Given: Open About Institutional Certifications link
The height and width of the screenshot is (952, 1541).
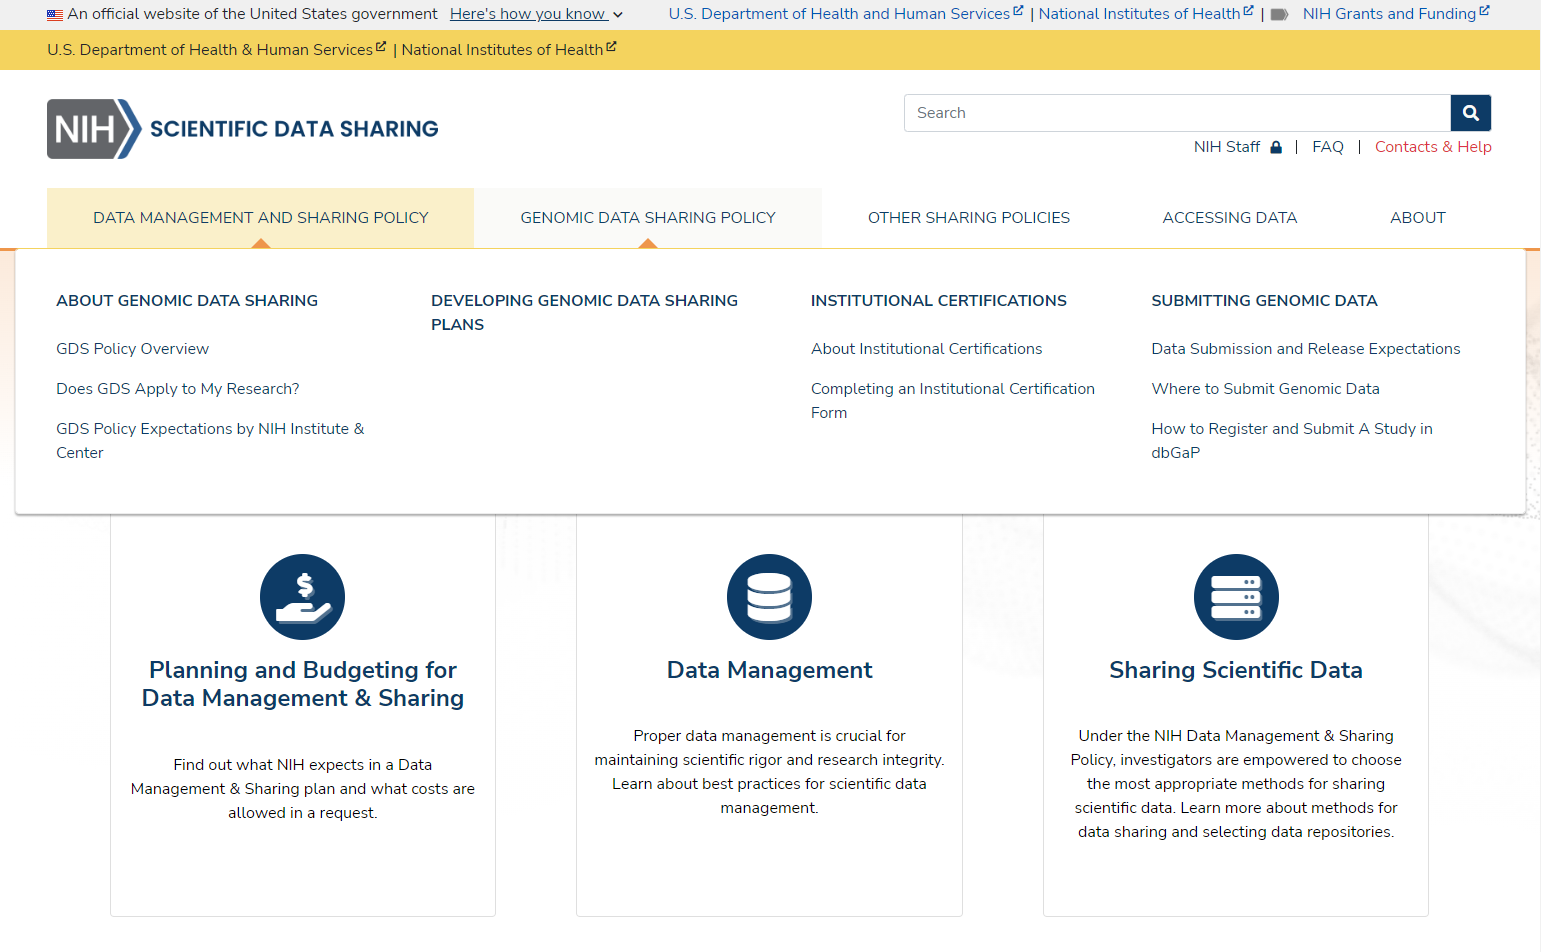Looking at the screenshot, I should tap(926, 349).
